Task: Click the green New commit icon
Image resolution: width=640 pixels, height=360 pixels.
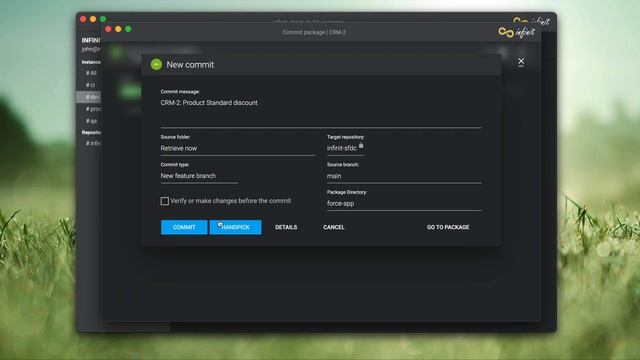Action: click(156, 64)
